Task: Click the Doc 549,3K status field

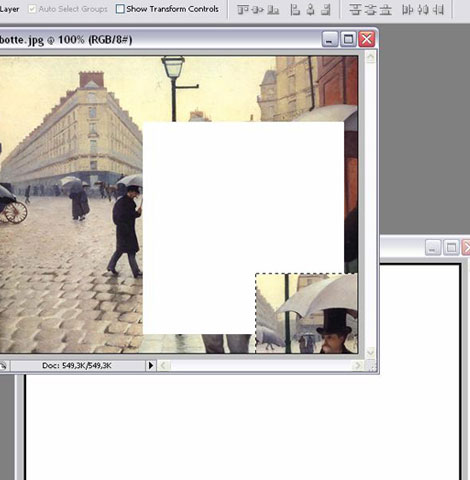Action: (x=77, y=366)
